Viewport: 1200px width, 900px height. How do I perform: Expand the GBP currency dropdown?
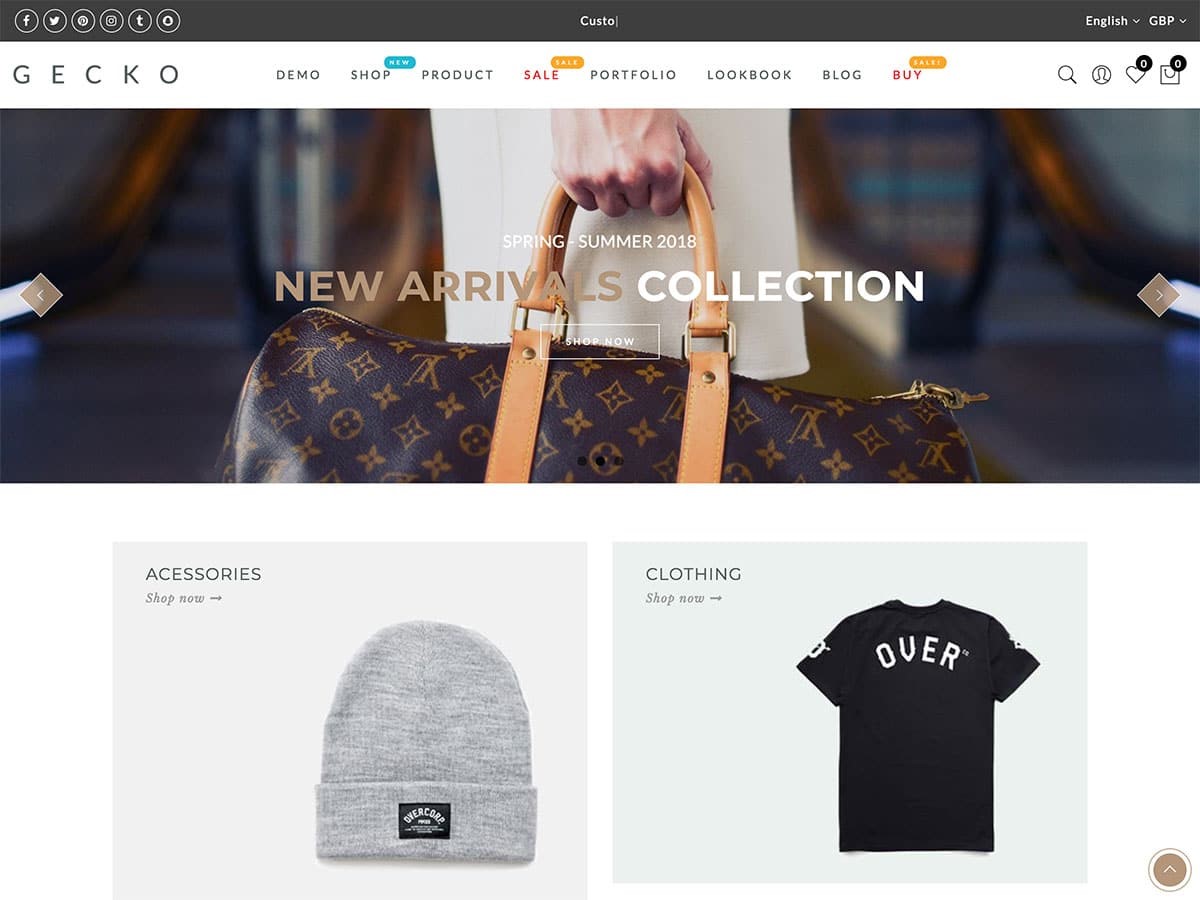[1167, 21]
